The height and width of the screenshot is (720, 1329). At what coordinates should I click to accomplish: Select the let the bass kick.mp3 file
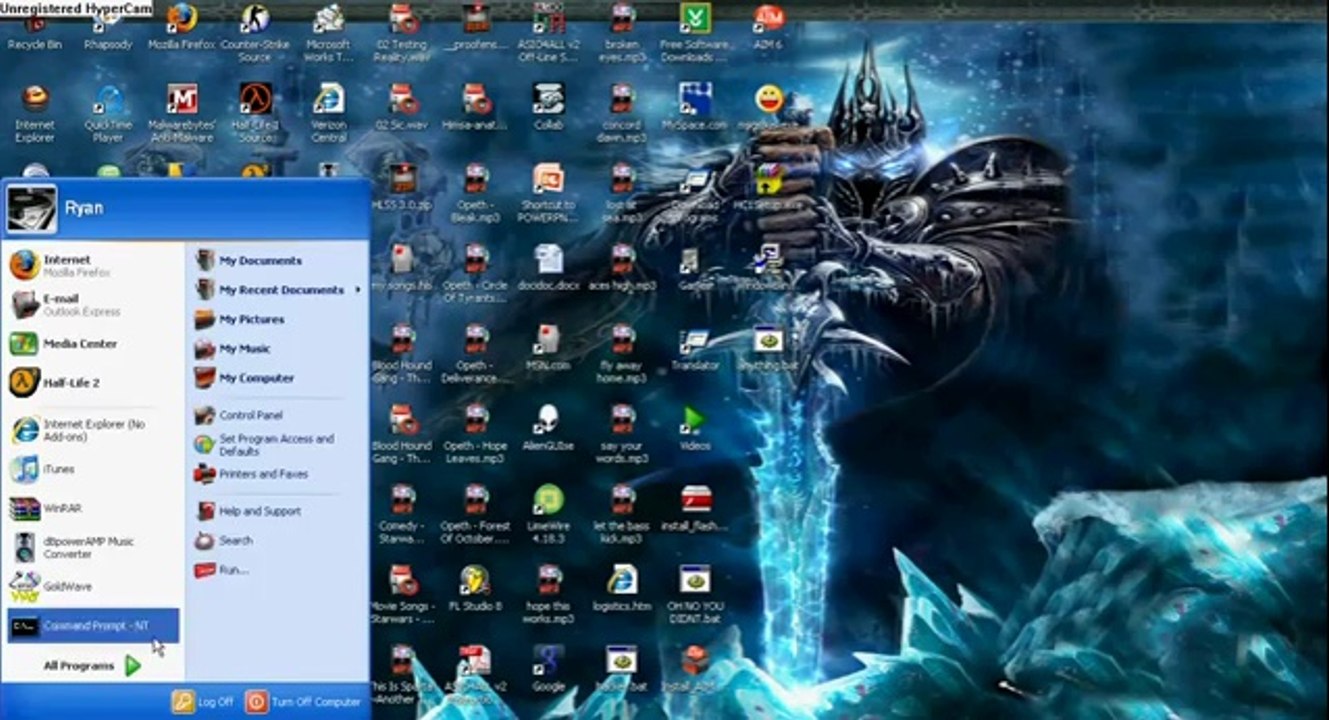click(x=622, y=514)
